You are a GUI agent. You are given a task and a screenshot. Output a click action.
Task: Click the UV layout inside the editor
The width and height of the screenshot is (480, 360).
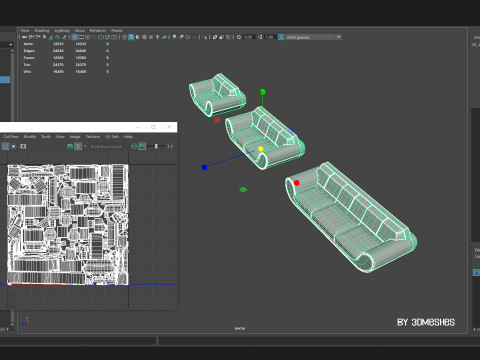pos(68,224)
